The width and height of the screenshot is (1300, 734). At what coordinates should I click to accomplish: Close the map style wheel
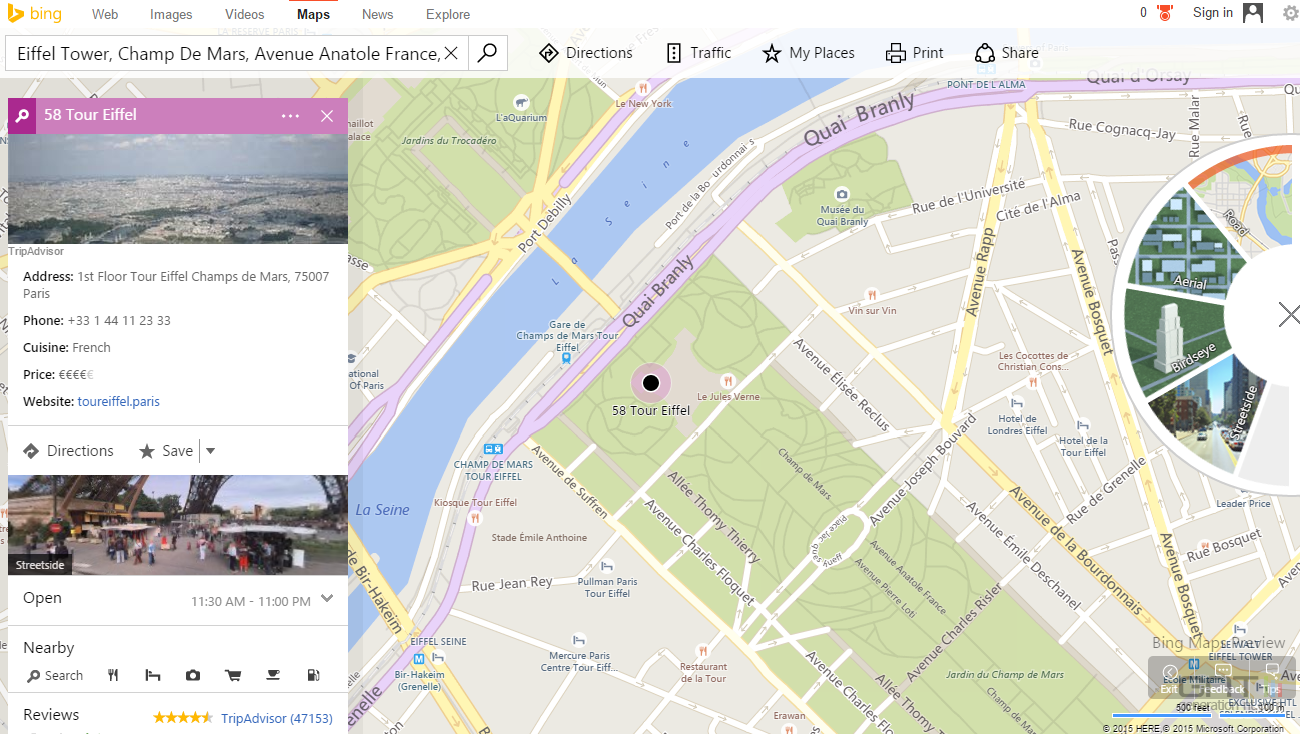pos(1289,315)
